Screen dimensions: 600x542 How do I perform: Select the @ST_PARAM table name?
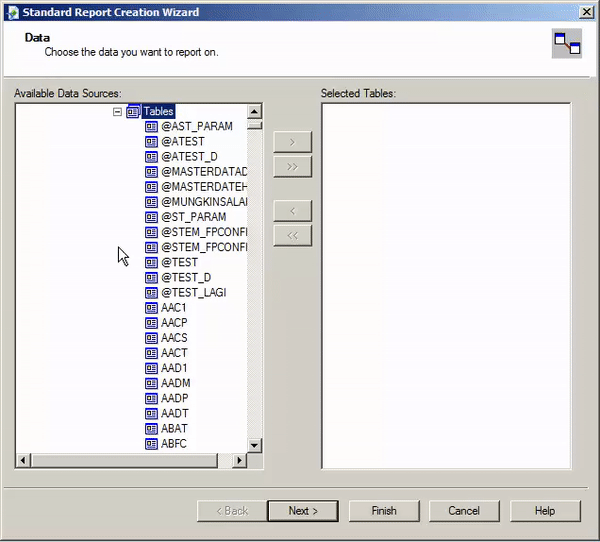[x=194, y=217]
